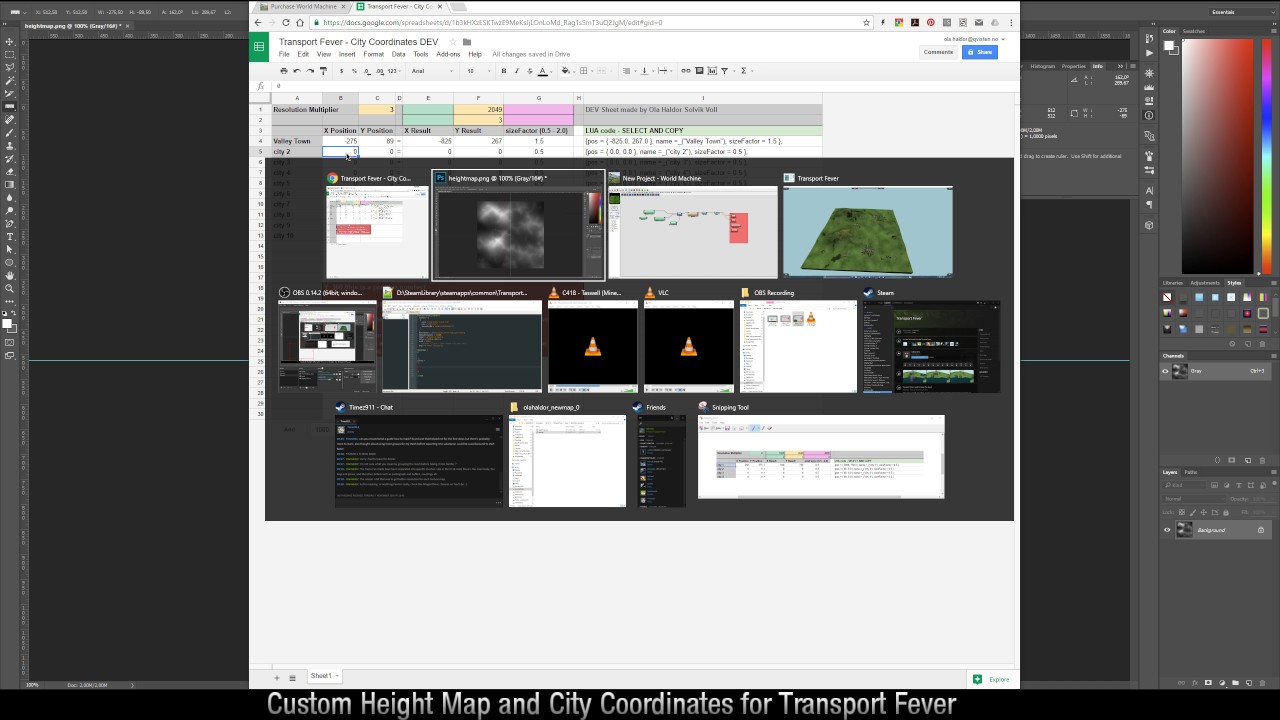
Task: Star the Transport Fever spreadsheet
Action: [453, 42]
